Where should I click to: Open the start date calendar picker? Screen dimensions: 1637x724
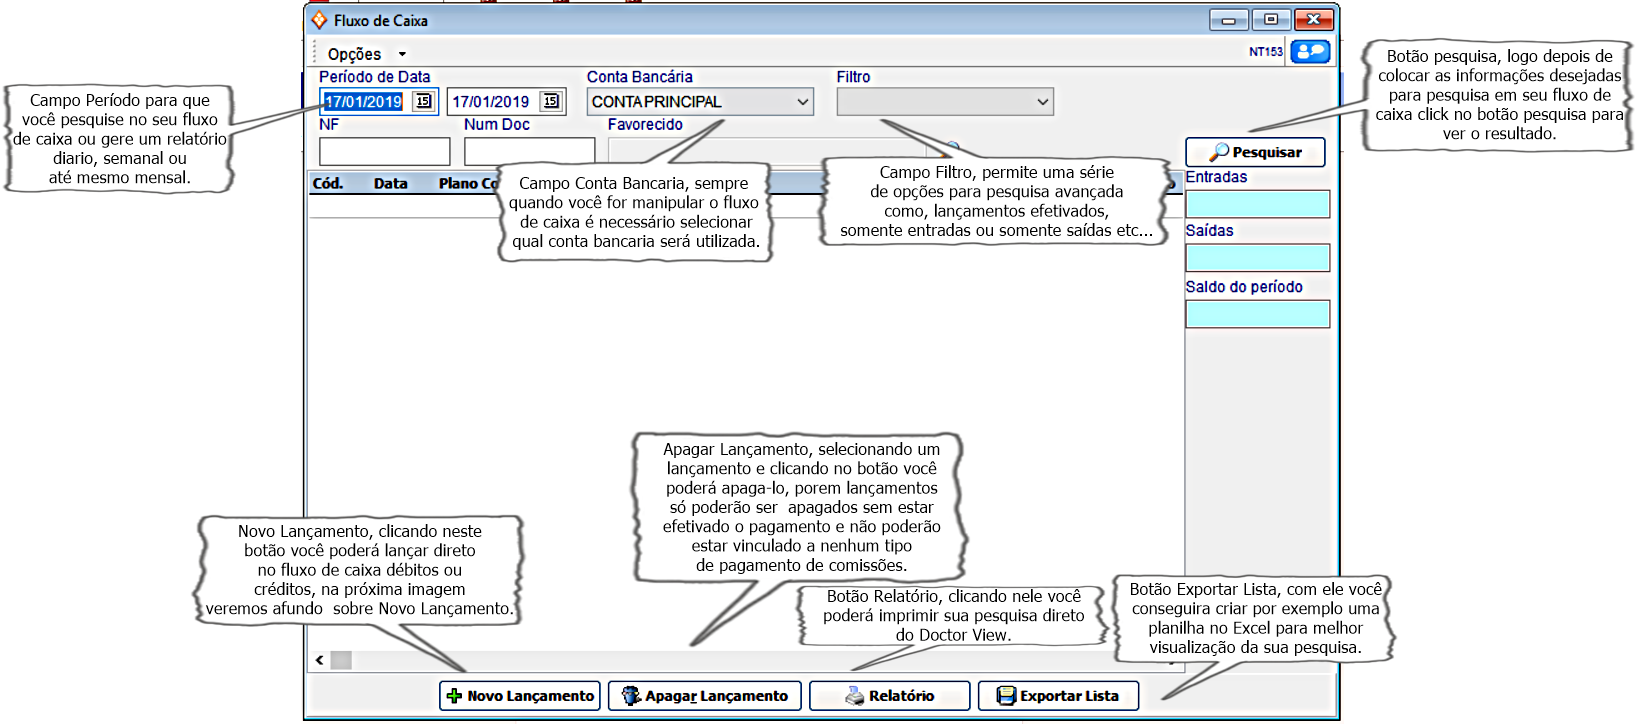[x=423, y=101]
